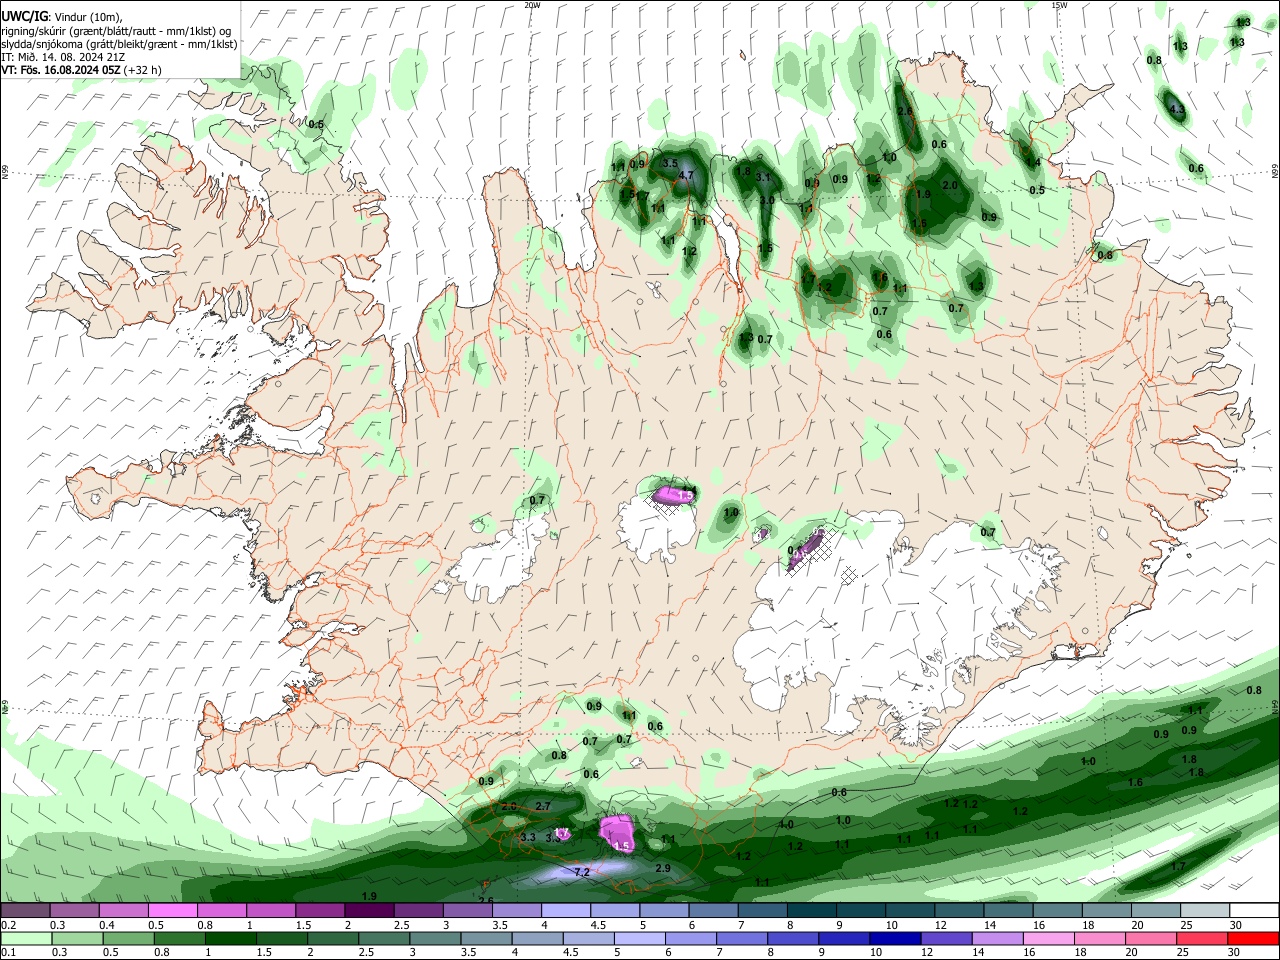Click the medium green 0.5 swatch in bottom legend row
The height and width of the screenshot is (960, 1280).
click(128, 939)
